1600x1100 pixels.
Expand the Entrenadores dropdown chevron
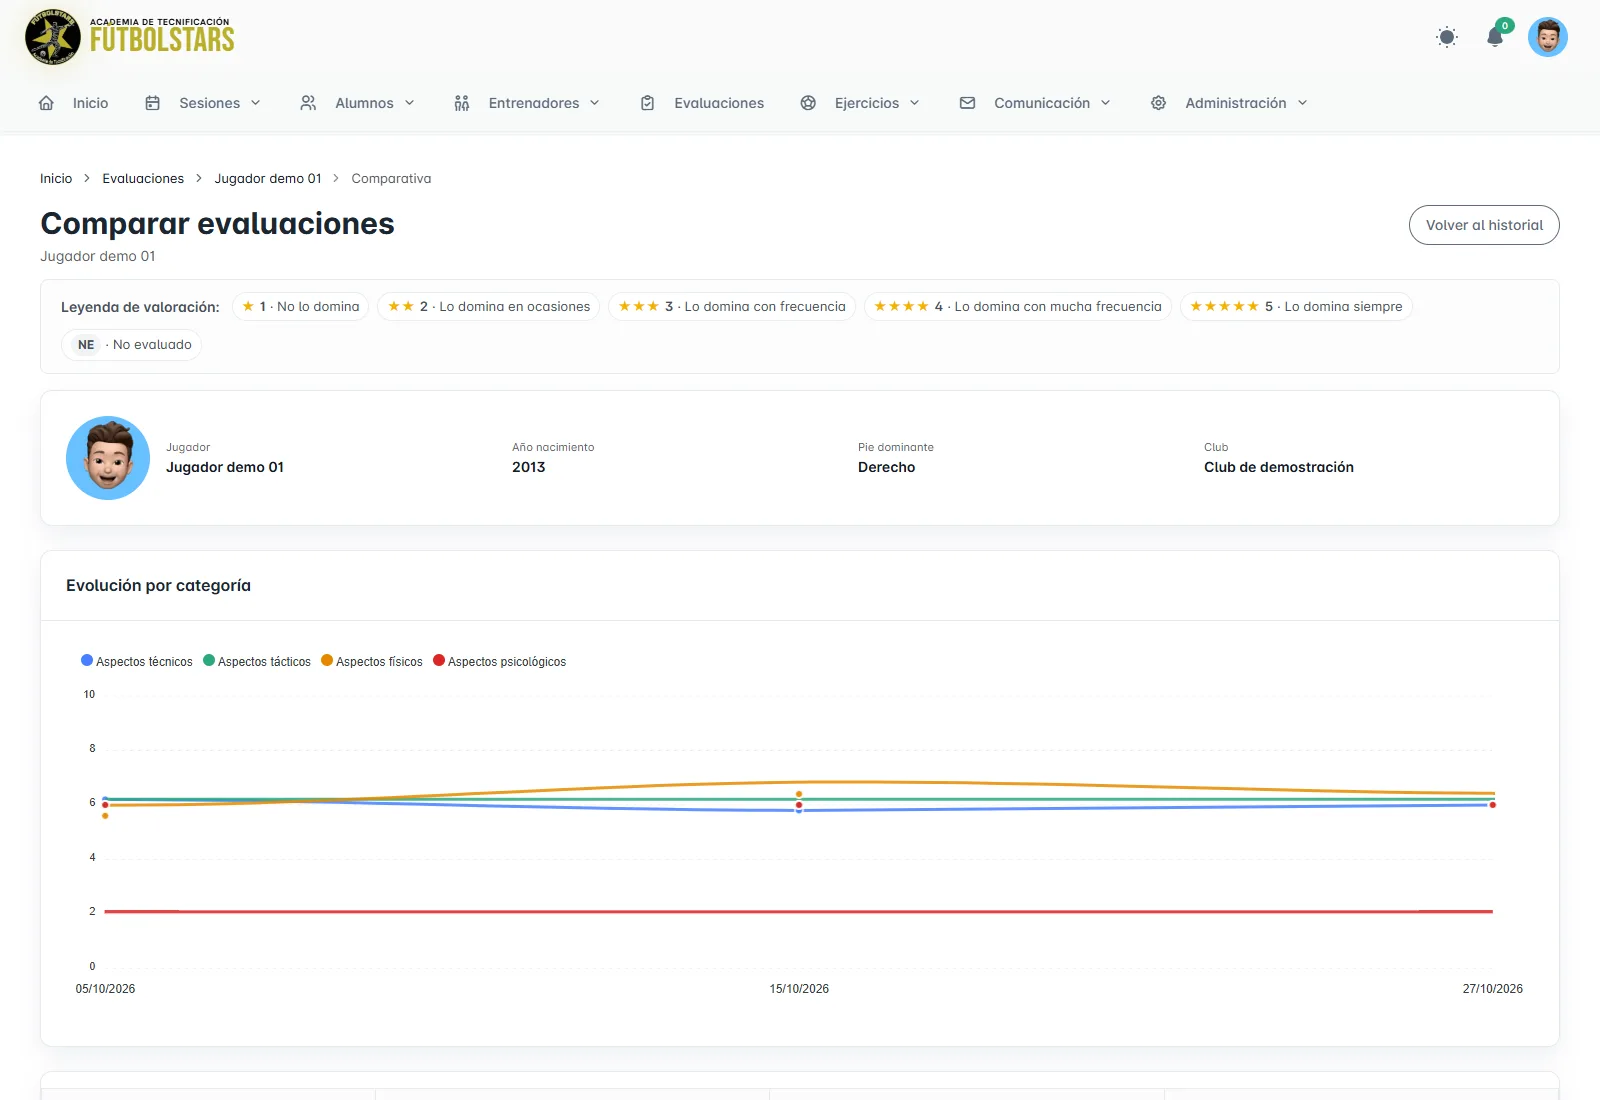[595, 103]
